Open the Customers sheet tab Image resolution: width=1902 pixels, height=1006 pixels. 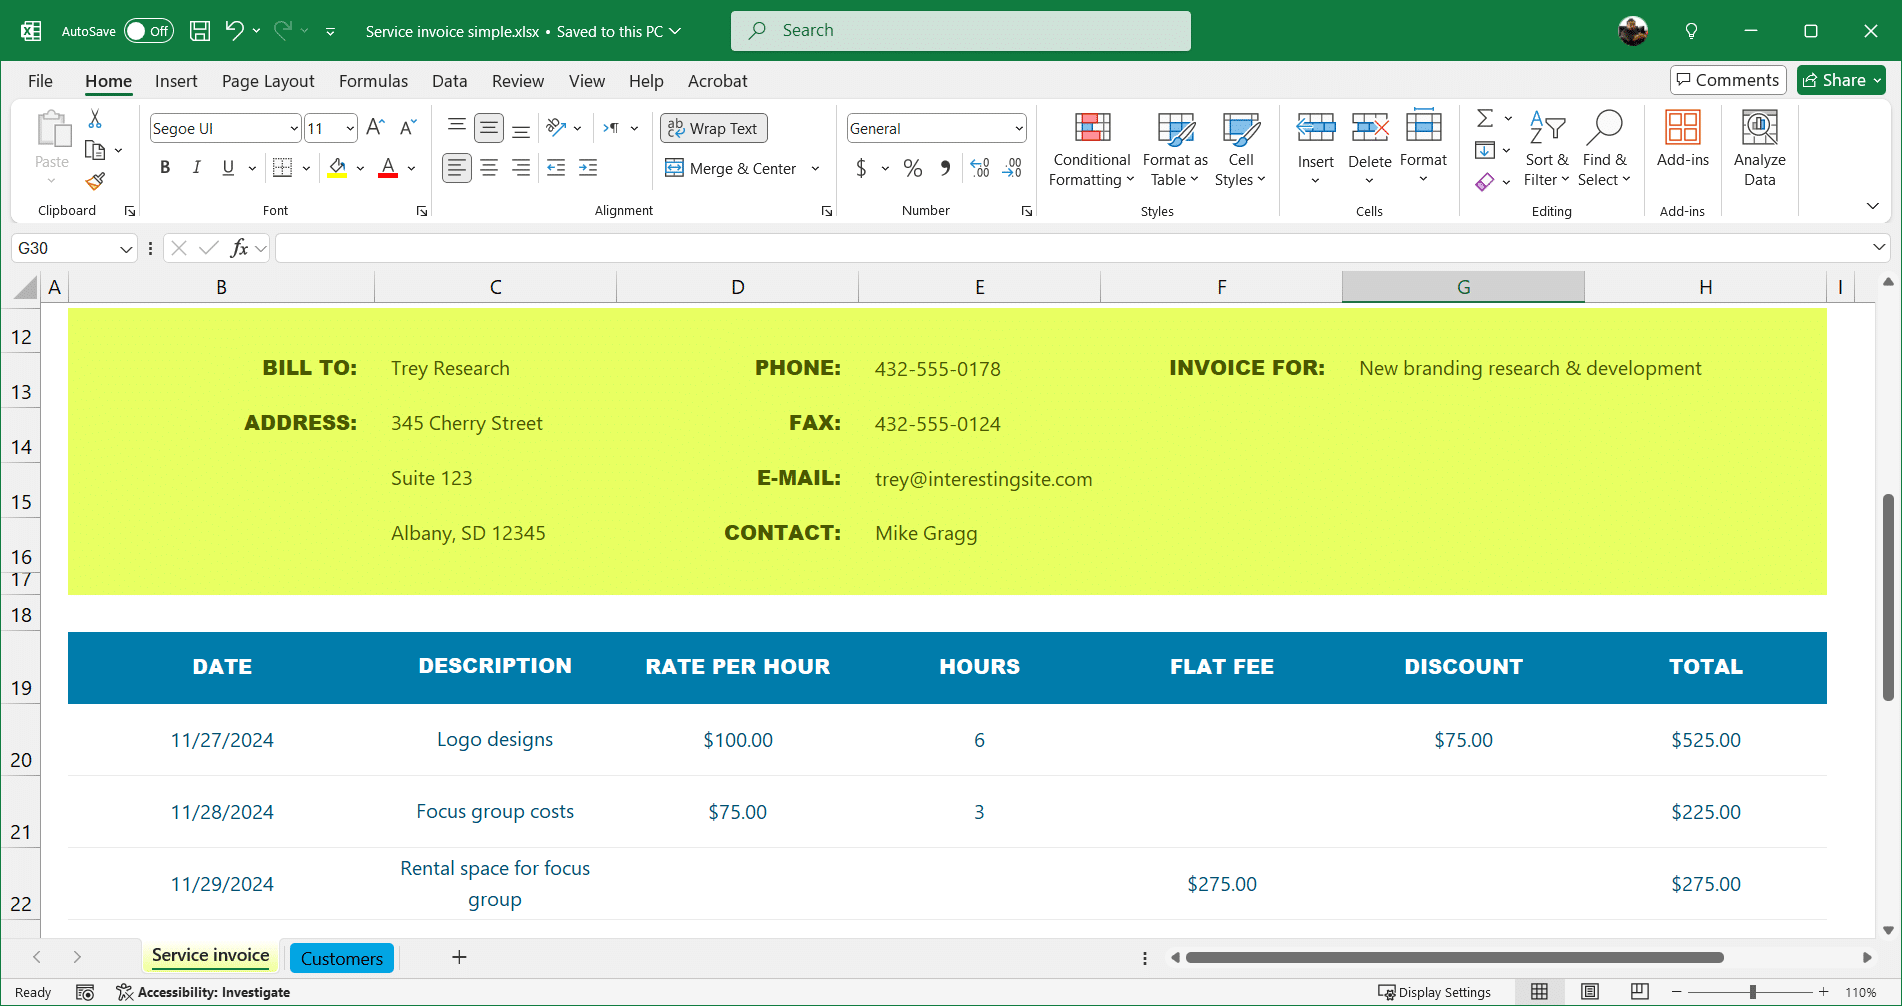(341, 957)
